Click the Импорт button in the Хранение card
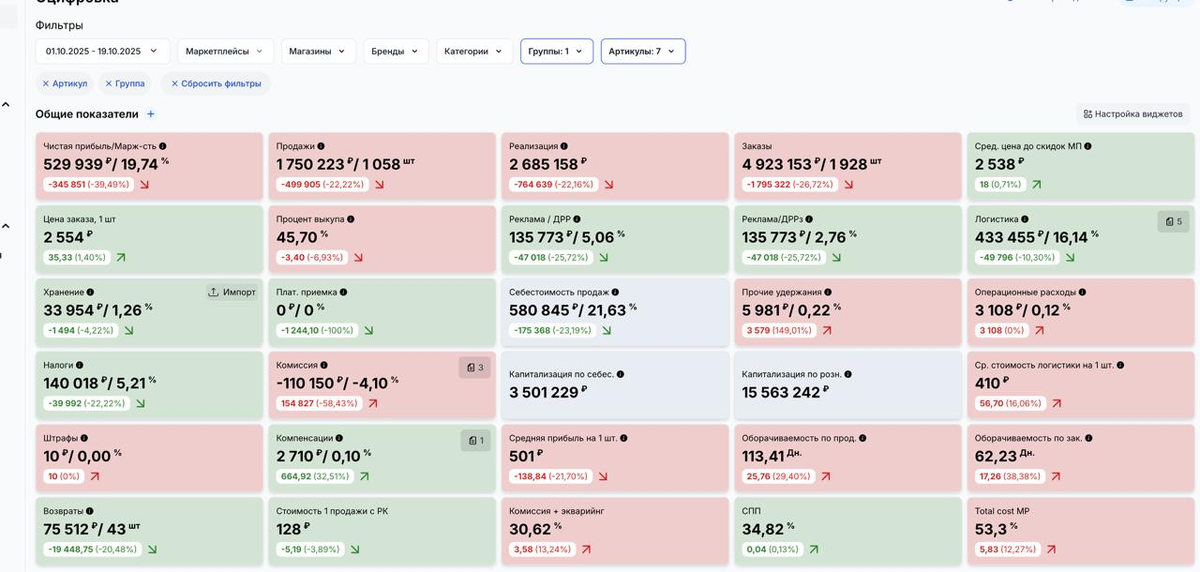Image resolution: width=1200 pixels, height=572 pixels. [x=232, y=292]
